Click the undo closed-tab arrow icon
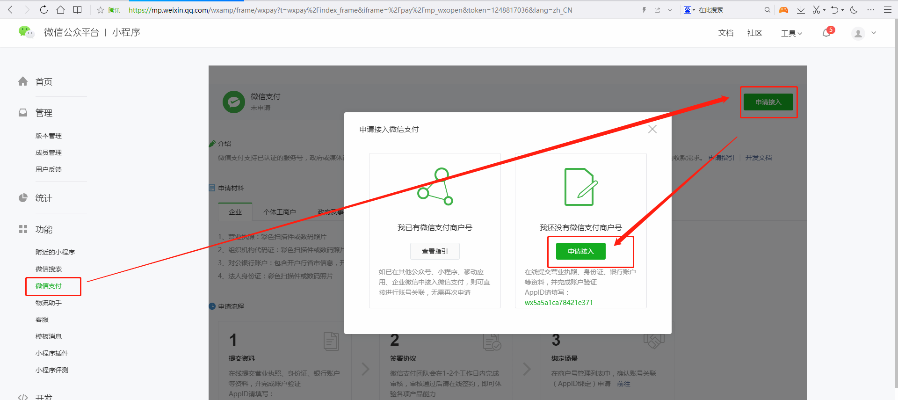 tap(834, 10)
